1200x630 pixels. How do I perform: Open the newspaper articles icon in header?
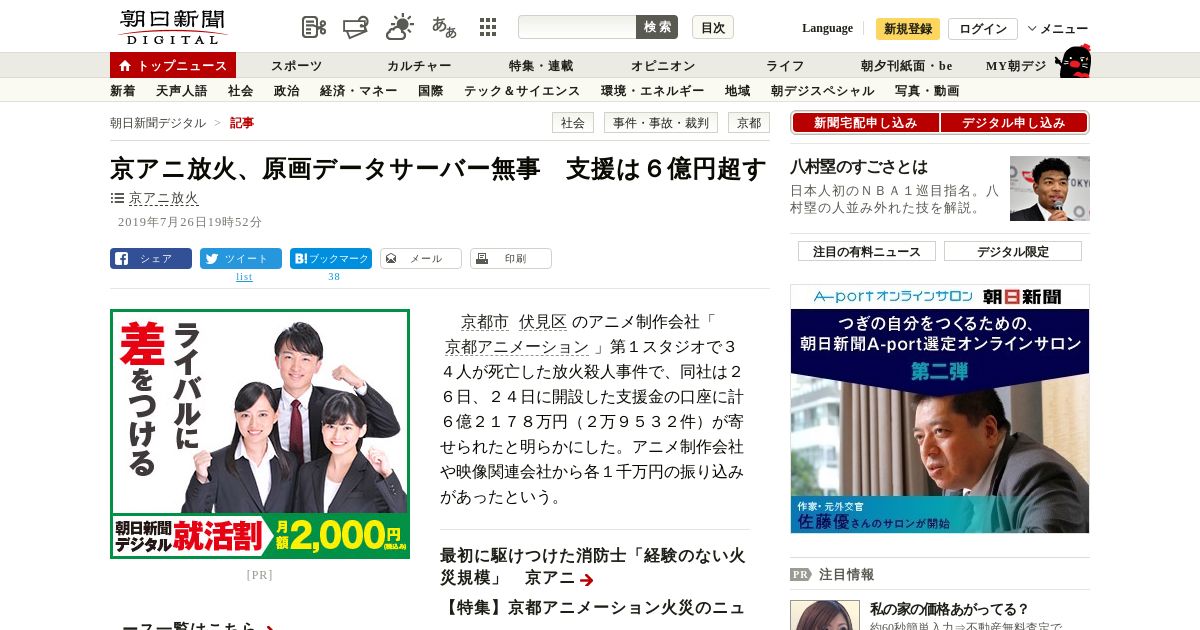pos(314,27)
